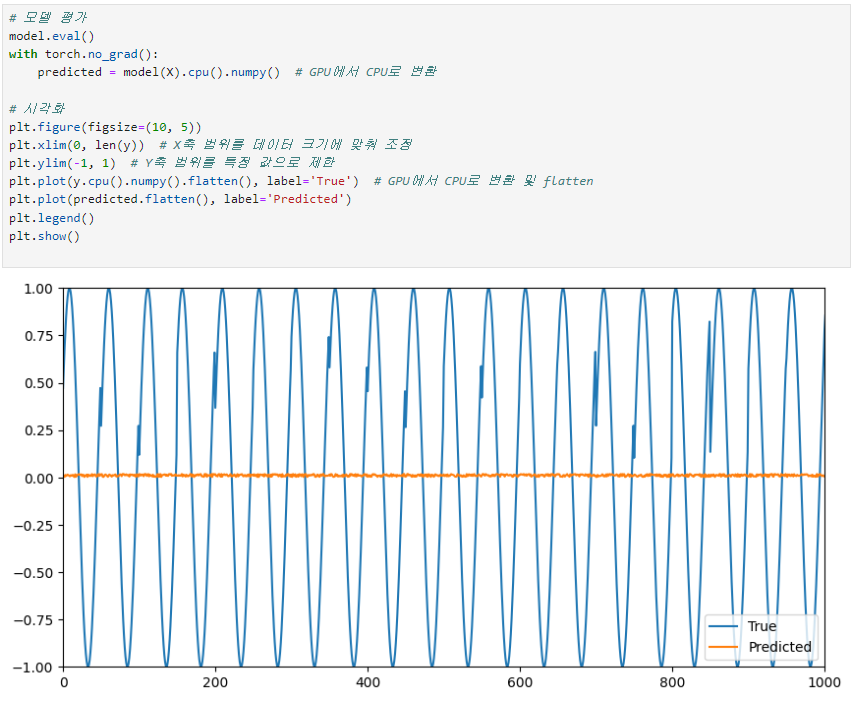
Task: Click the x-axis tick label 600
Action: tap(520, 682)
